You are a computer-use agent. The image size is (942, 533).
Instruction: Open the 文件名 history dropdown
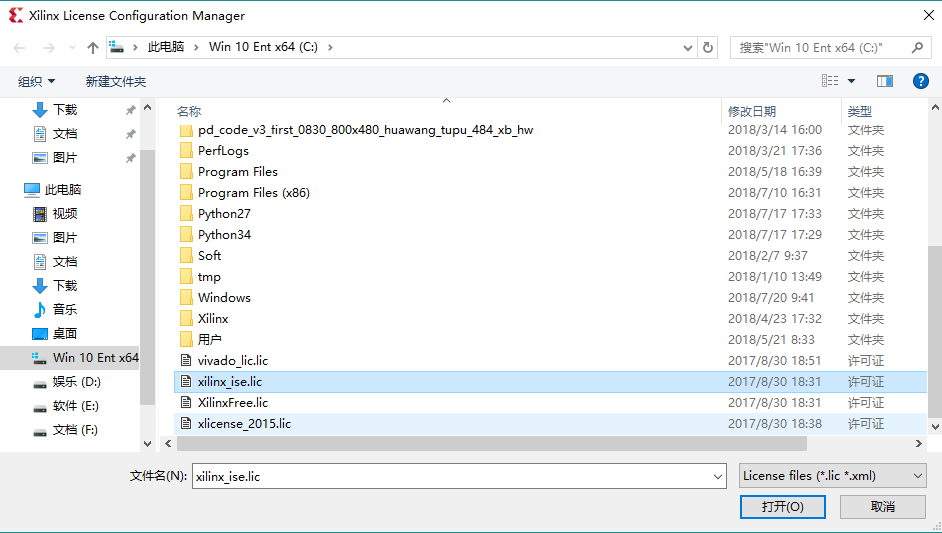point(718,477)
